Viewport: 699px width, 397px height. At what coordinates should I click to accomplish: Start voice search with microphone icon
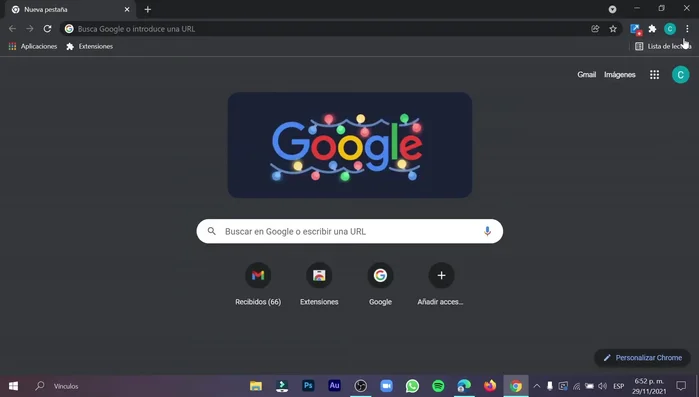487,231
